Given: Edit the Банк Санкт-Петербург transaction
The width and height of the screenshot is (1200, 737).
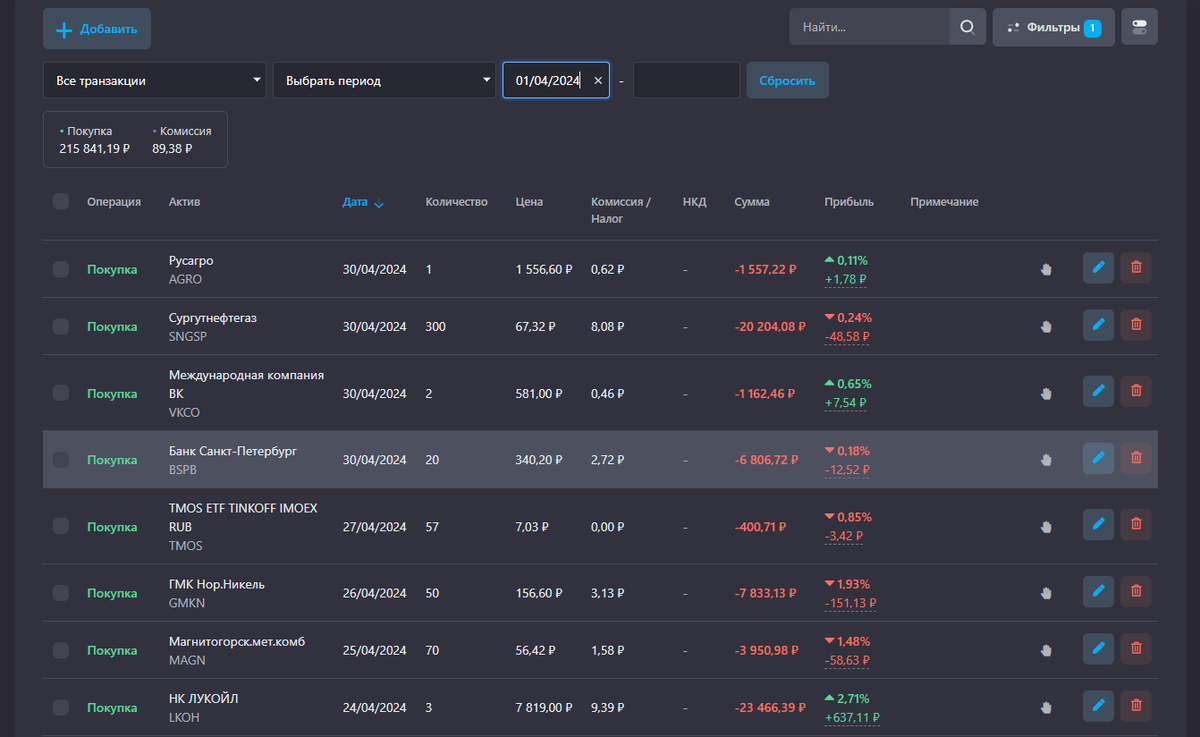Looking at the screenshot, I should pos(1098,458).
